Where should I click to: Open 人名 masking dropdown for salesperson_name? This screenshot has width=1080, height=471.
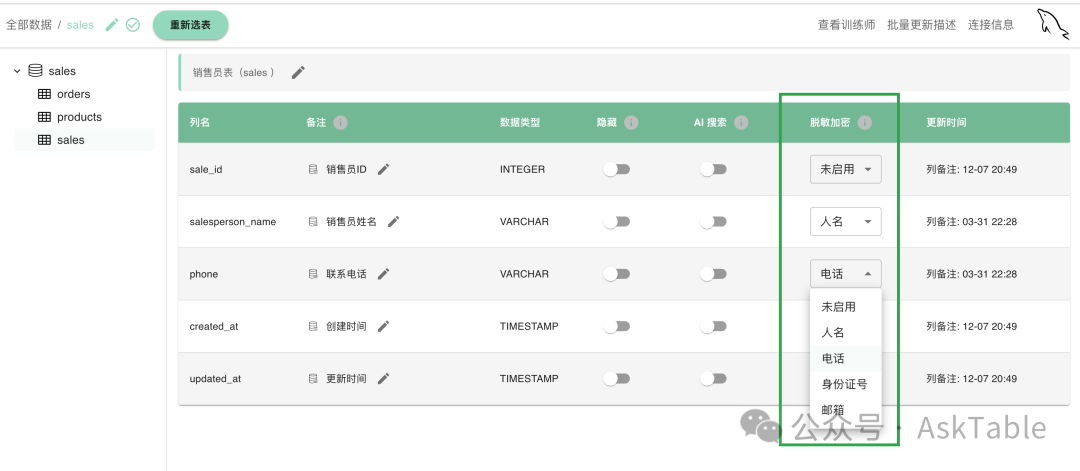pyautogui.click(x=845, y=222)
